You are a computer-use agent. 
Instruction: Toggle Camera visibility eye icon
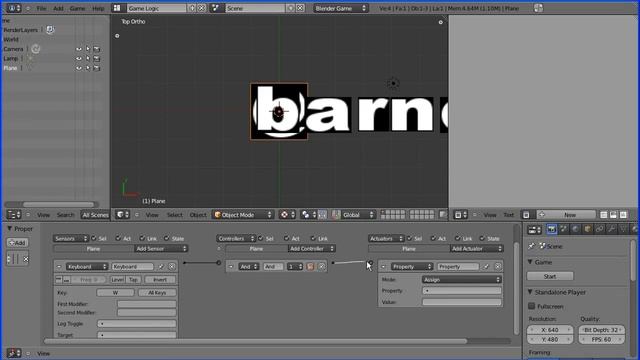tap(79, 49)
